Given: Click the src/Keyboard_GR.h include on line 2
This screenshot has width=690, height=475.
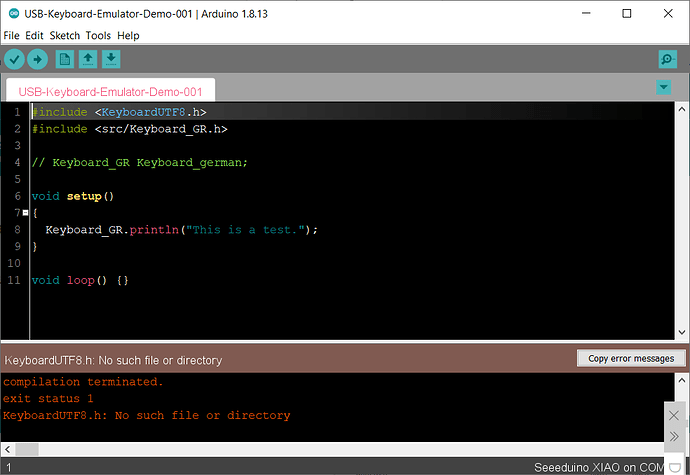Looking at the screenshot, I should point(129,129).
